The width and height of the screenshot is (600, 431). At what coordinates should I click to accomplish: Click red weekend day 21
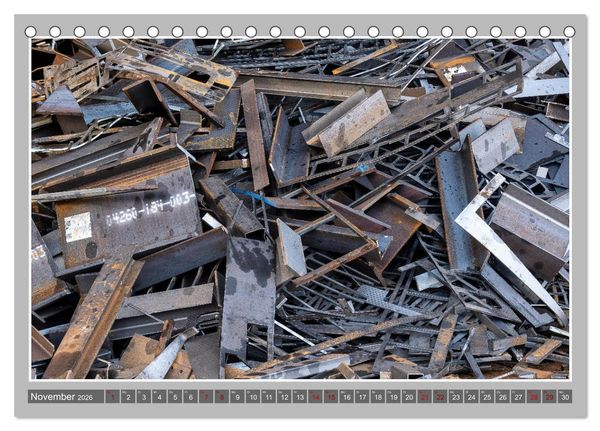[424, 397]
